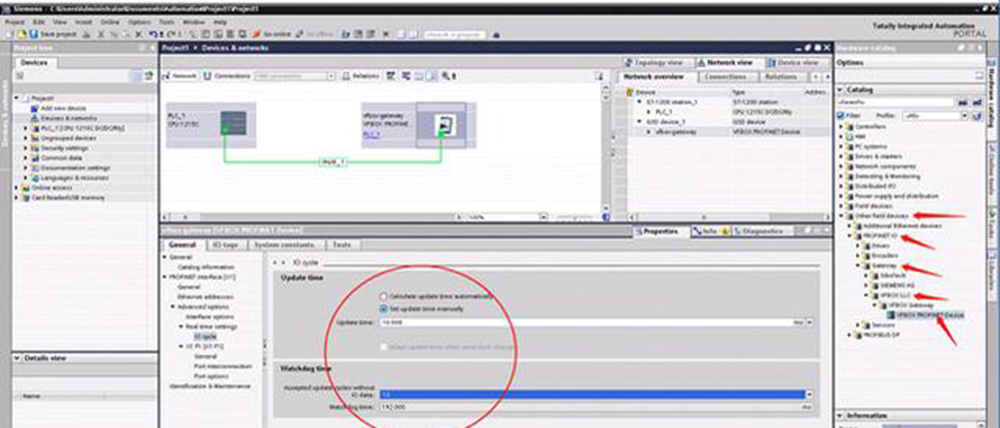Expand PROFIBUS DP folder in catalog

[850, 334]
